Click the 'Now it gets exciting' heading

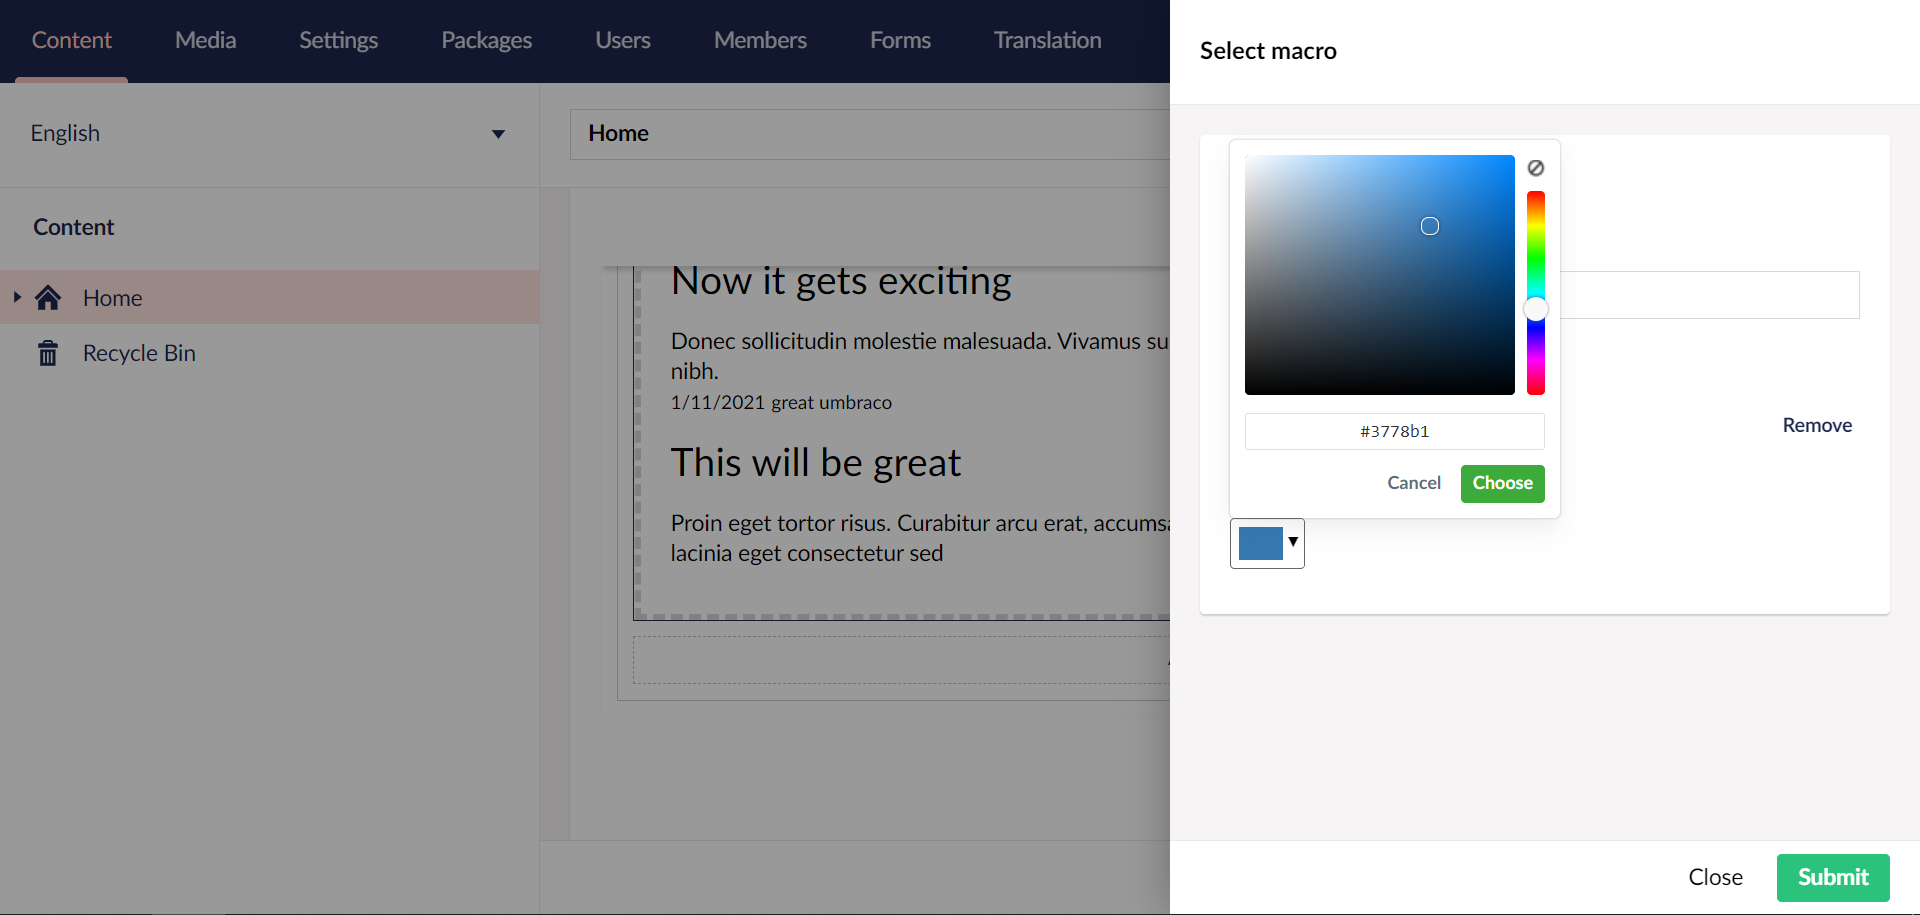pos(841,281)
